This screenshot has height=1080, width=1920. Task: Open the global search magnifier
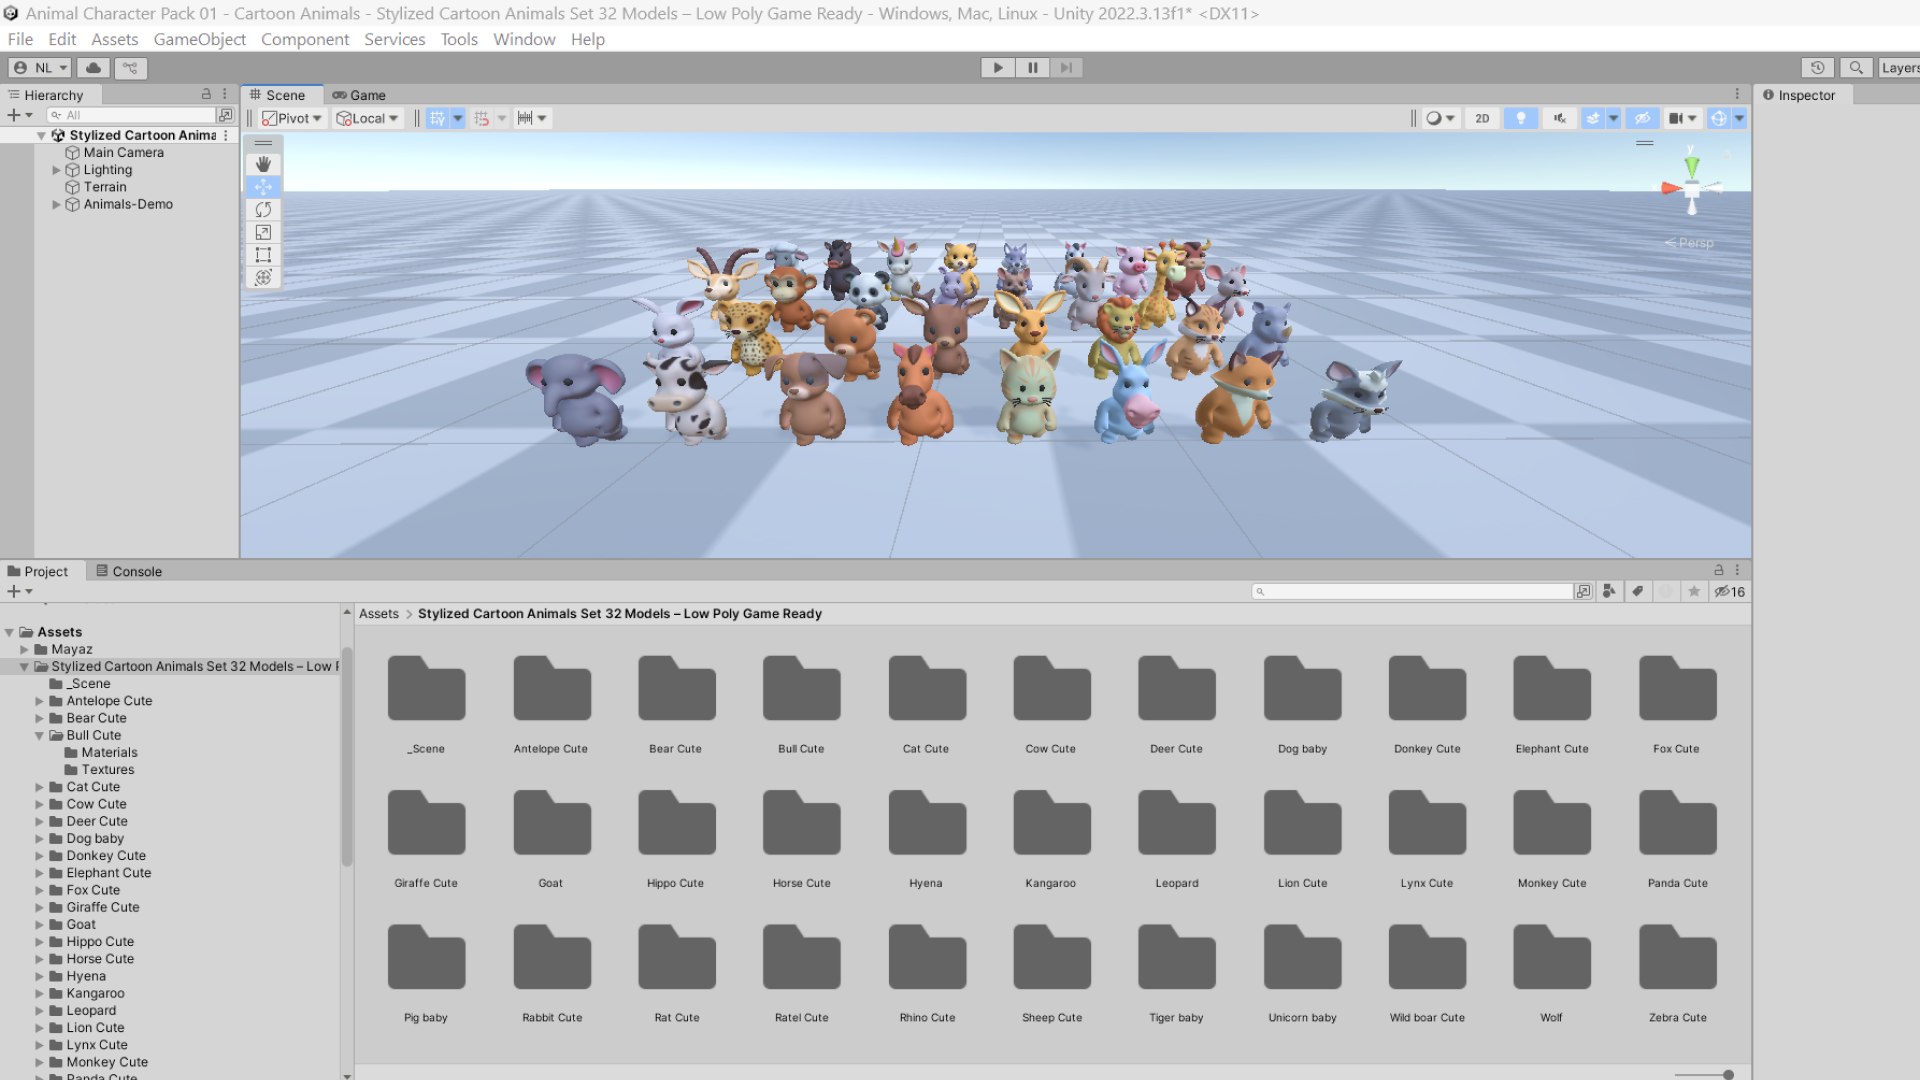click(1856, 68)
